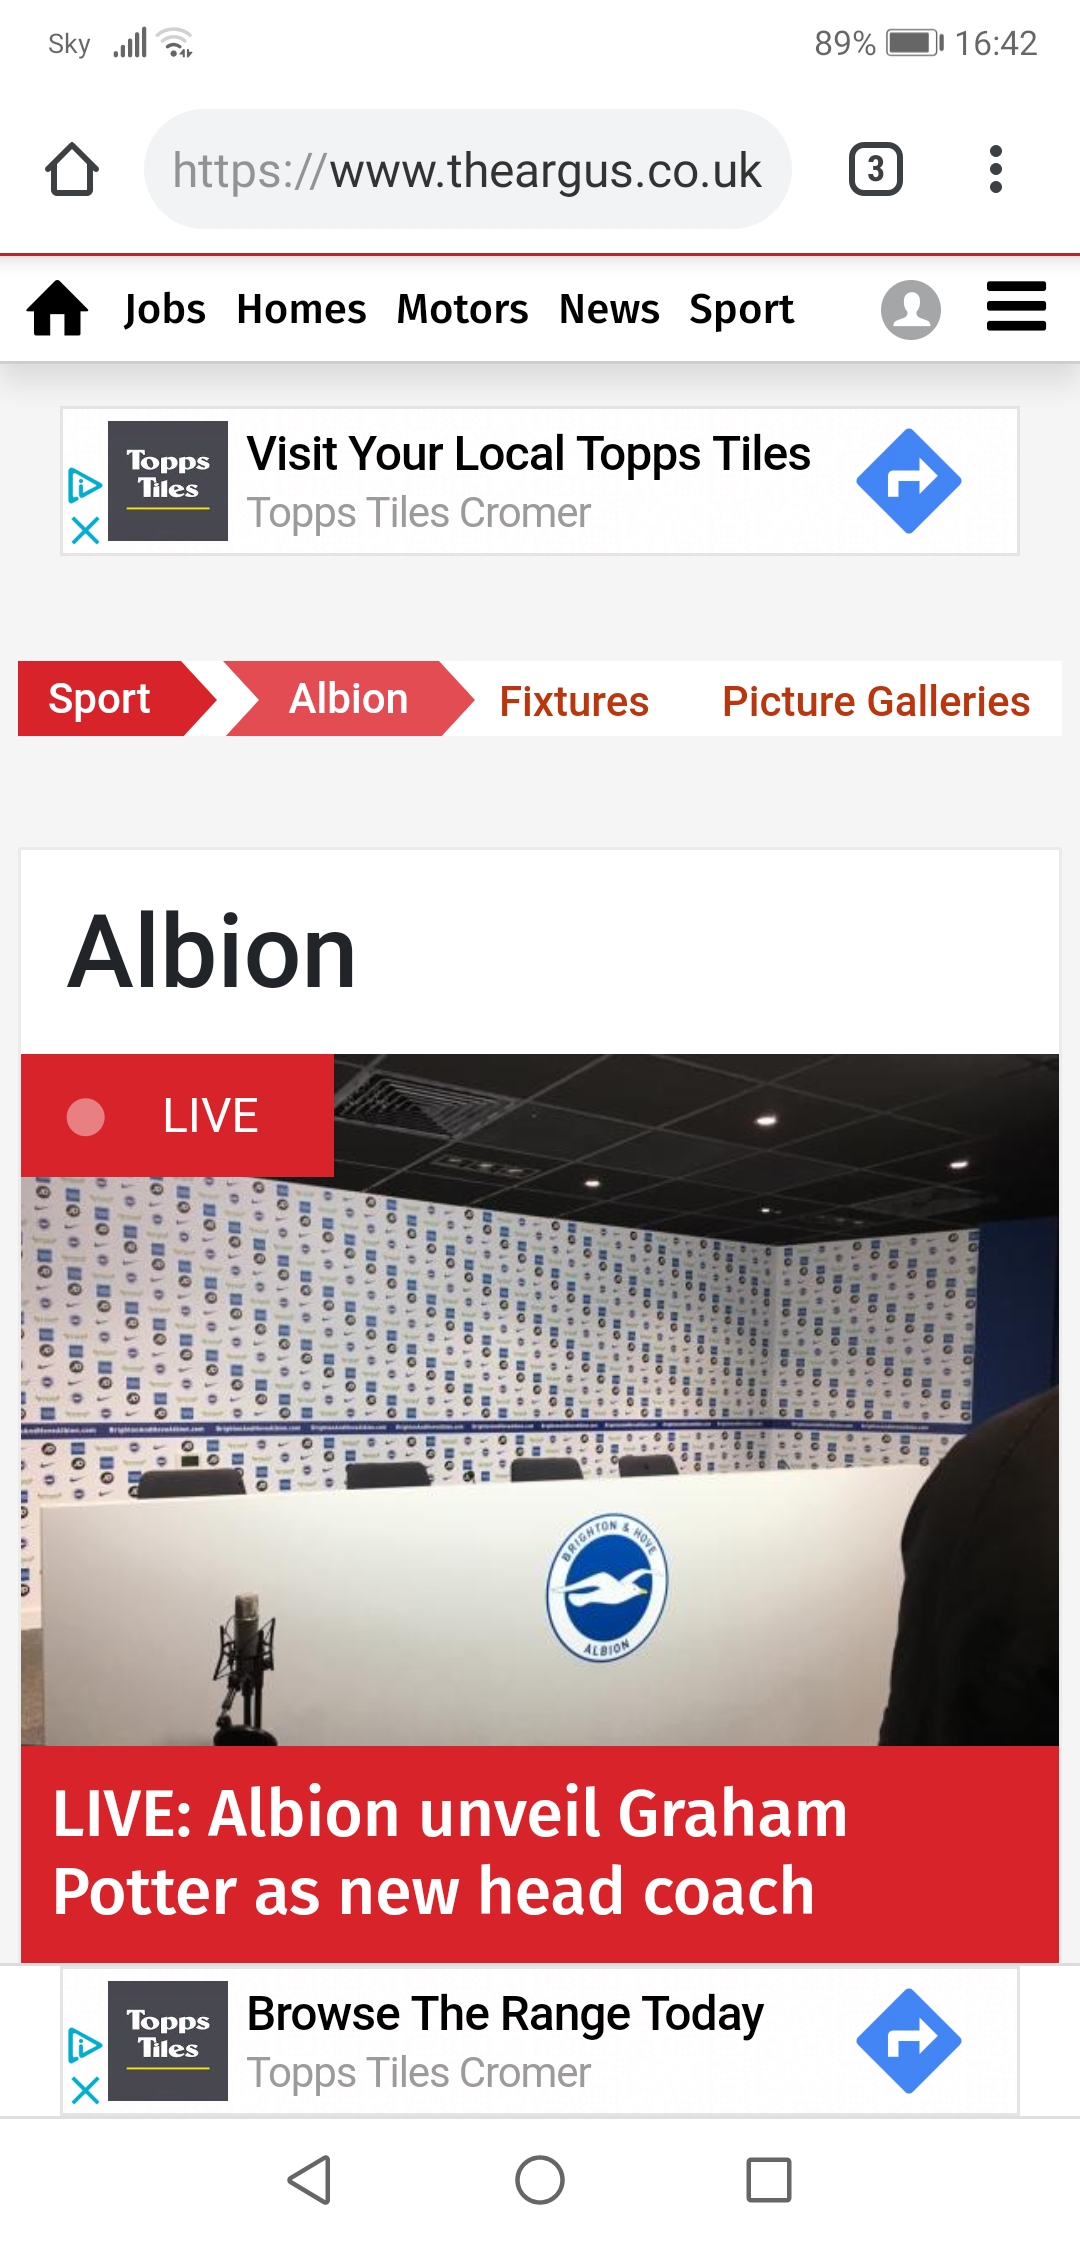The width and height of the screenshot is (1080, 2244).
Task: Open the LIVE press conference photo
Action: (x=540, y=1400)
